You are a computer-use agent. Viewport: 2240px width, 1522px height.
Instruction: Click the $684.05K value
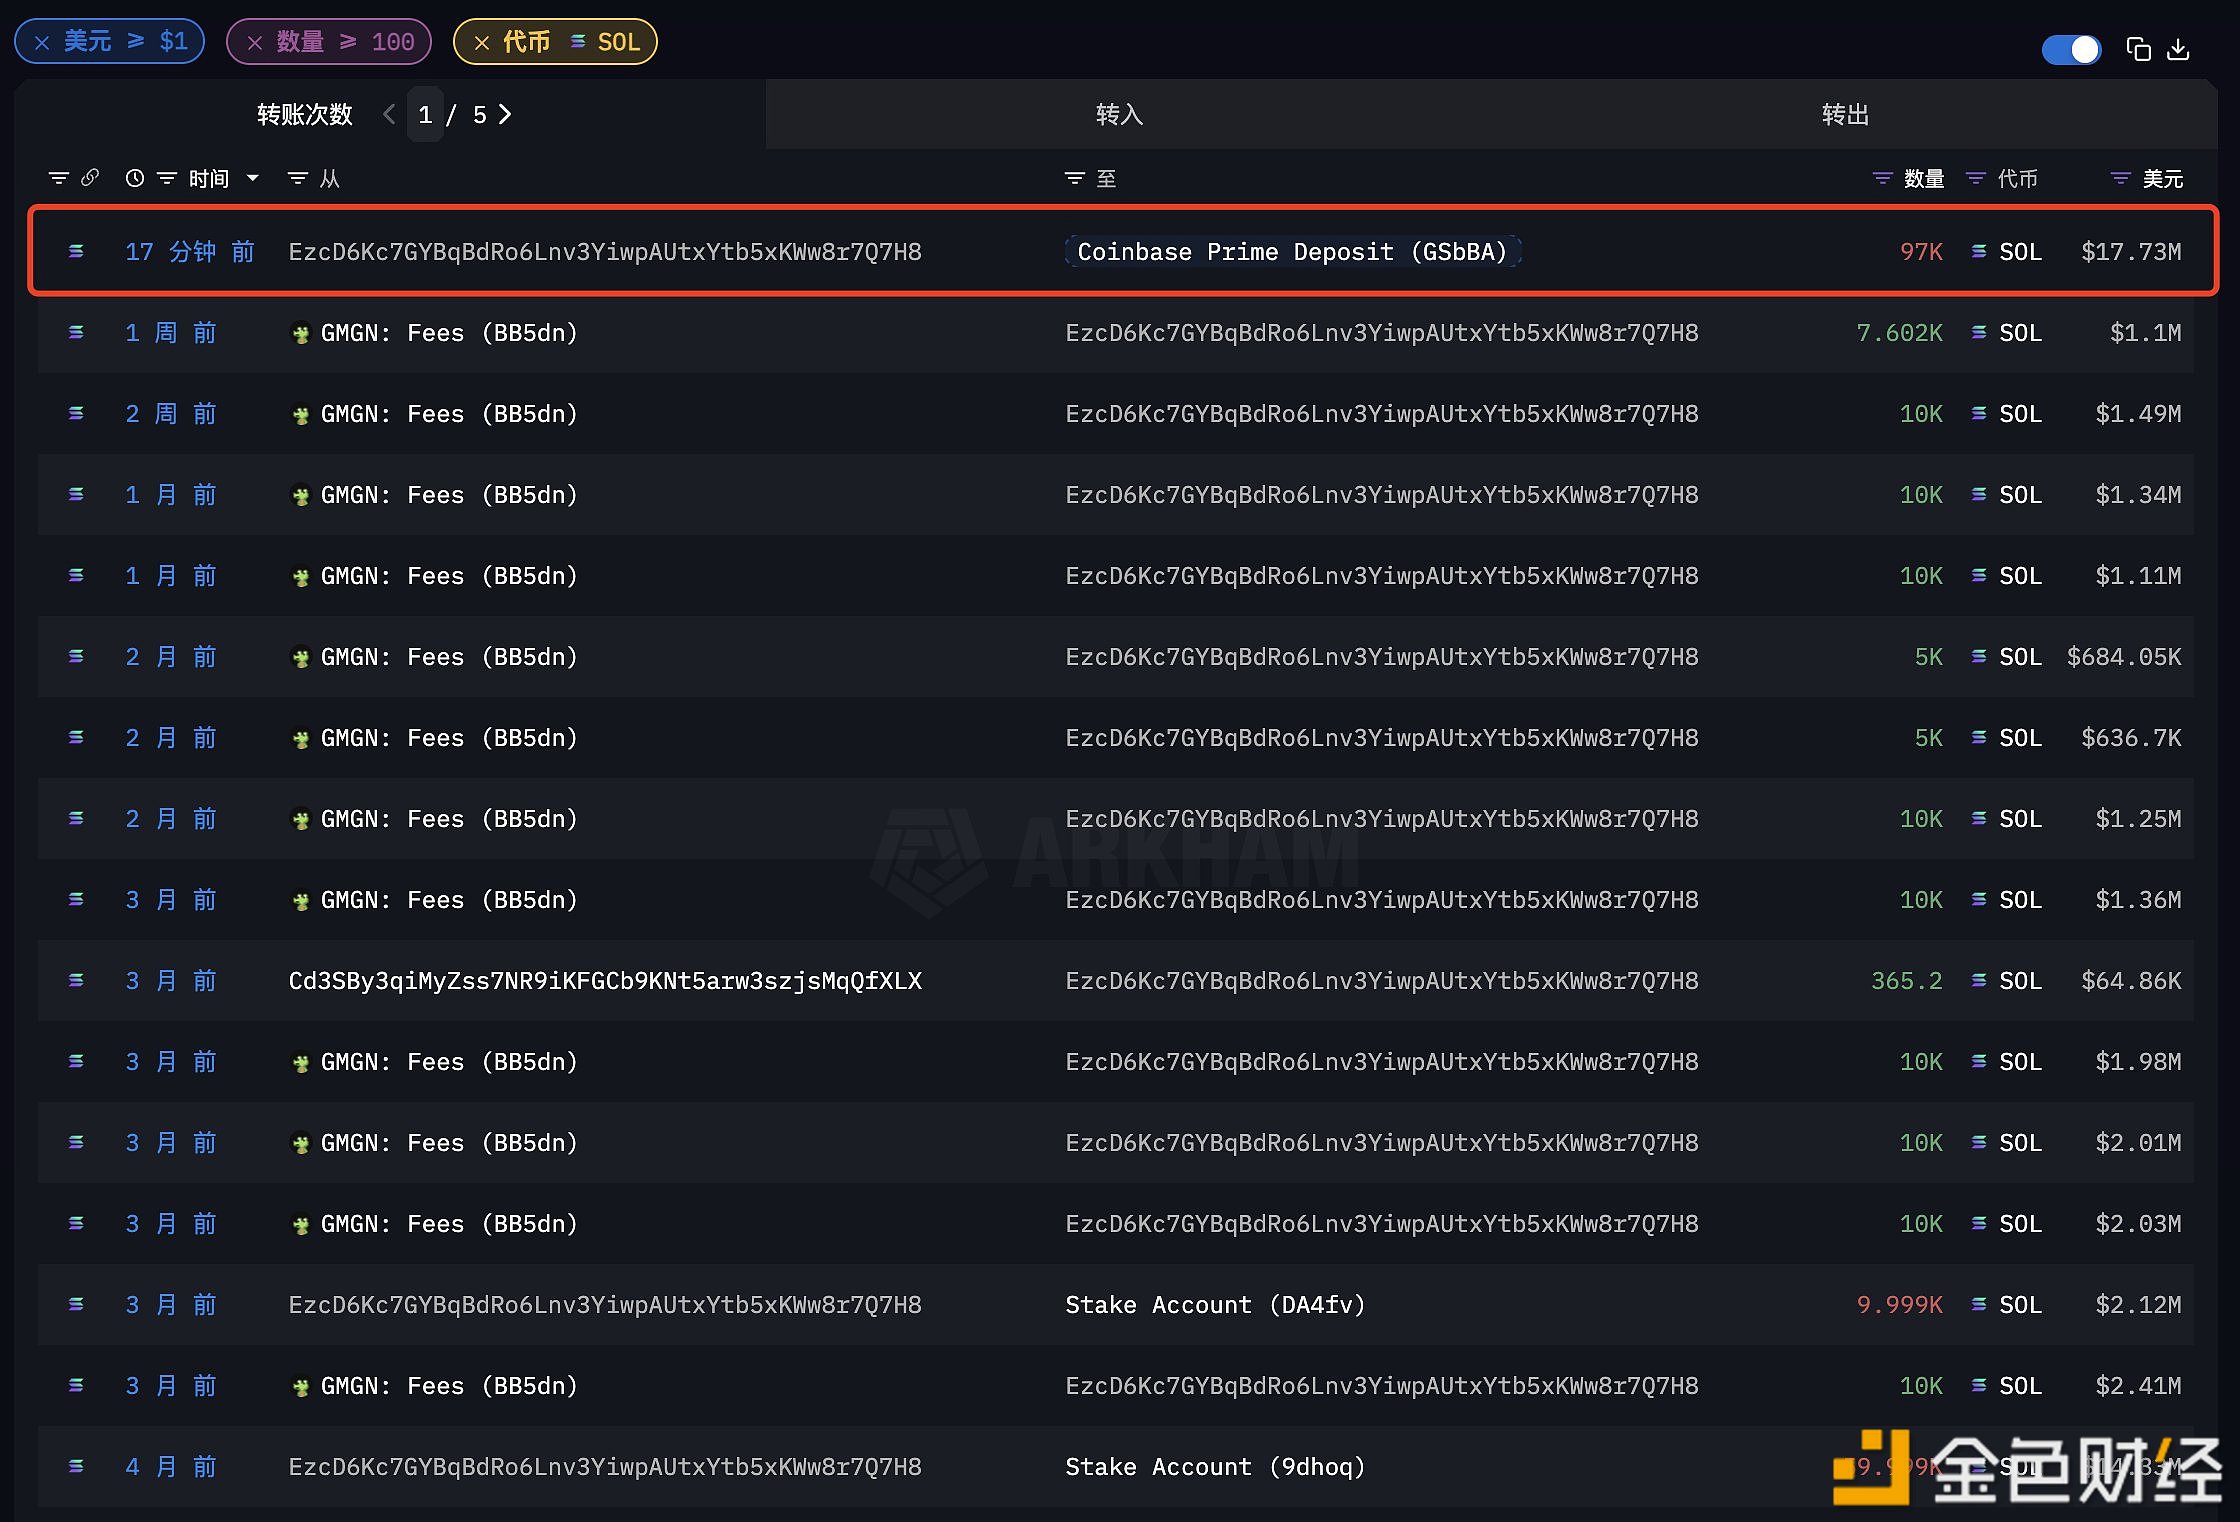click(x=2124, y=657)
